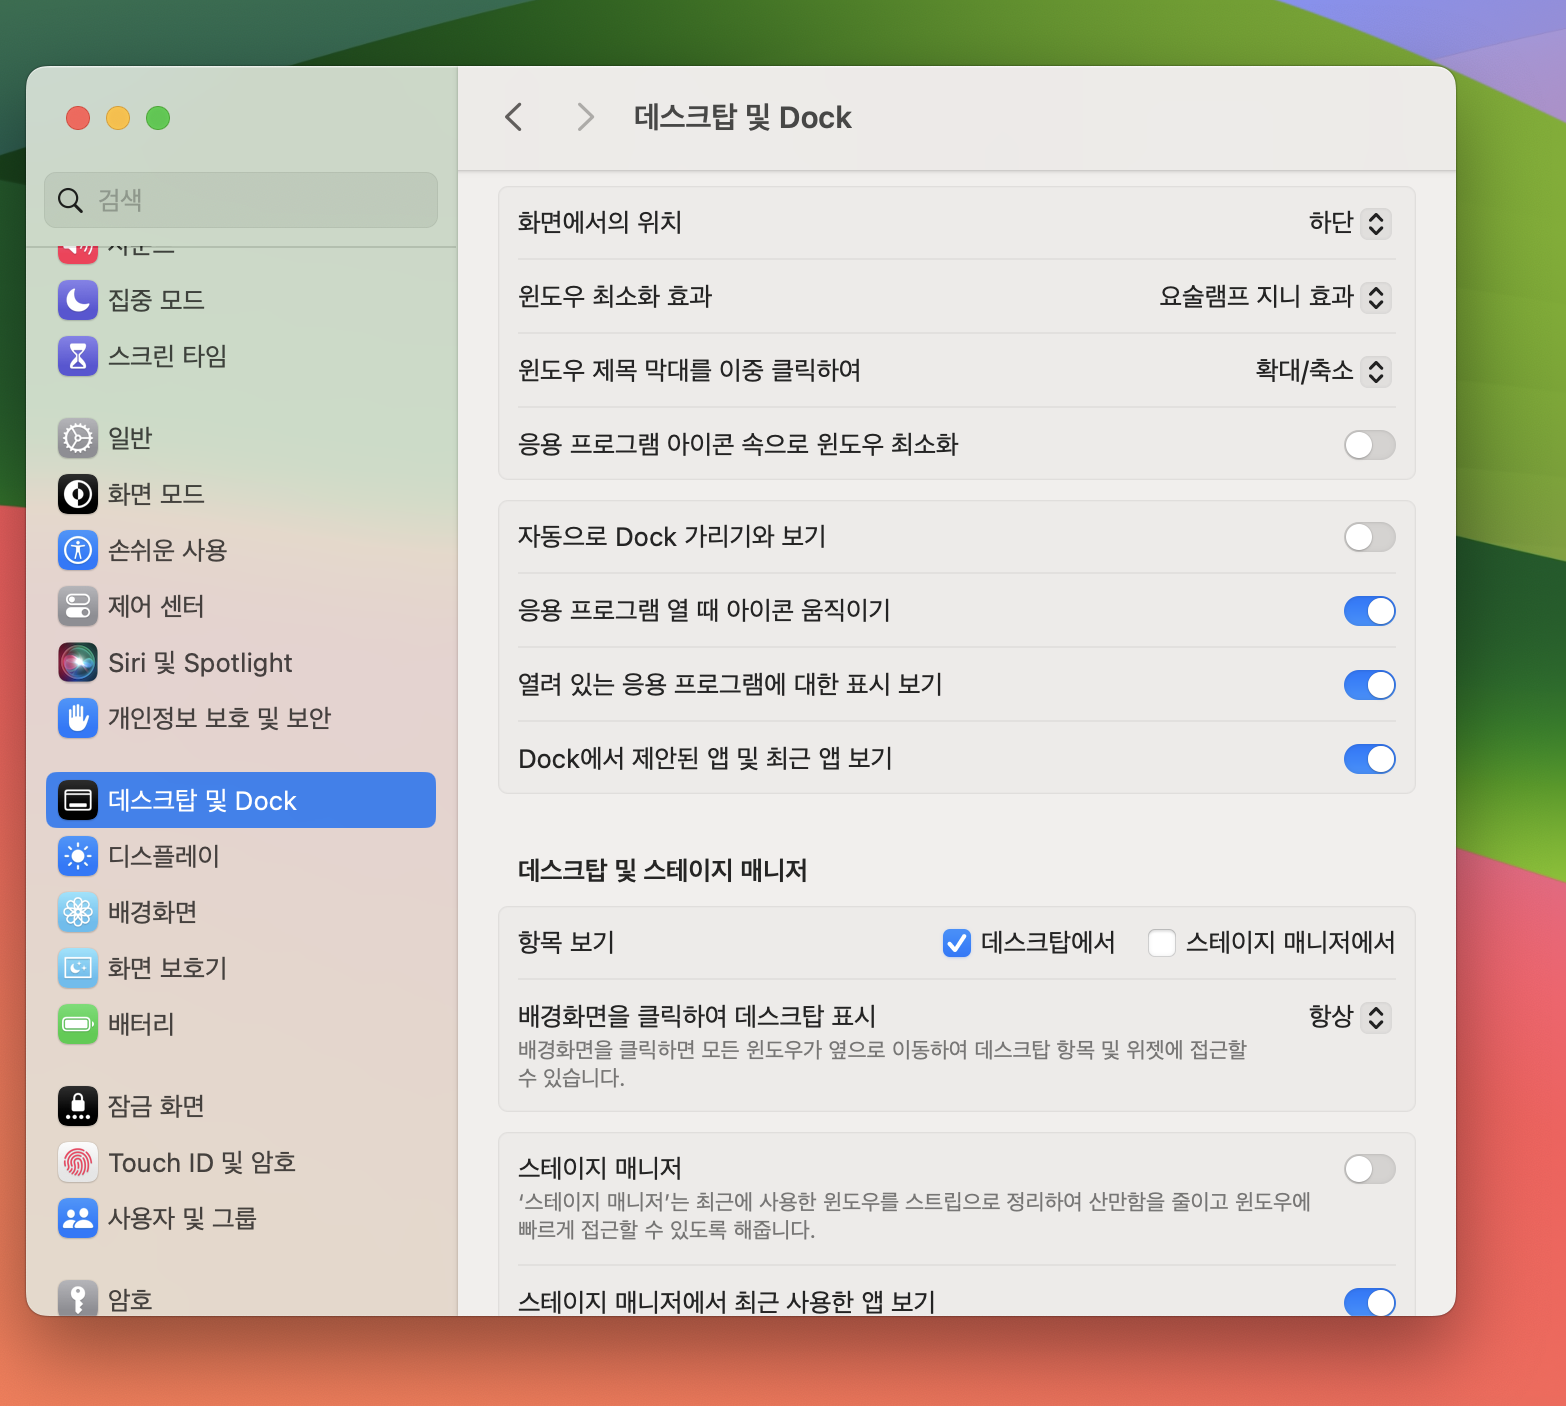Open Touch ID 및 암호 settings
1566x1406 pixels.
241,1162
